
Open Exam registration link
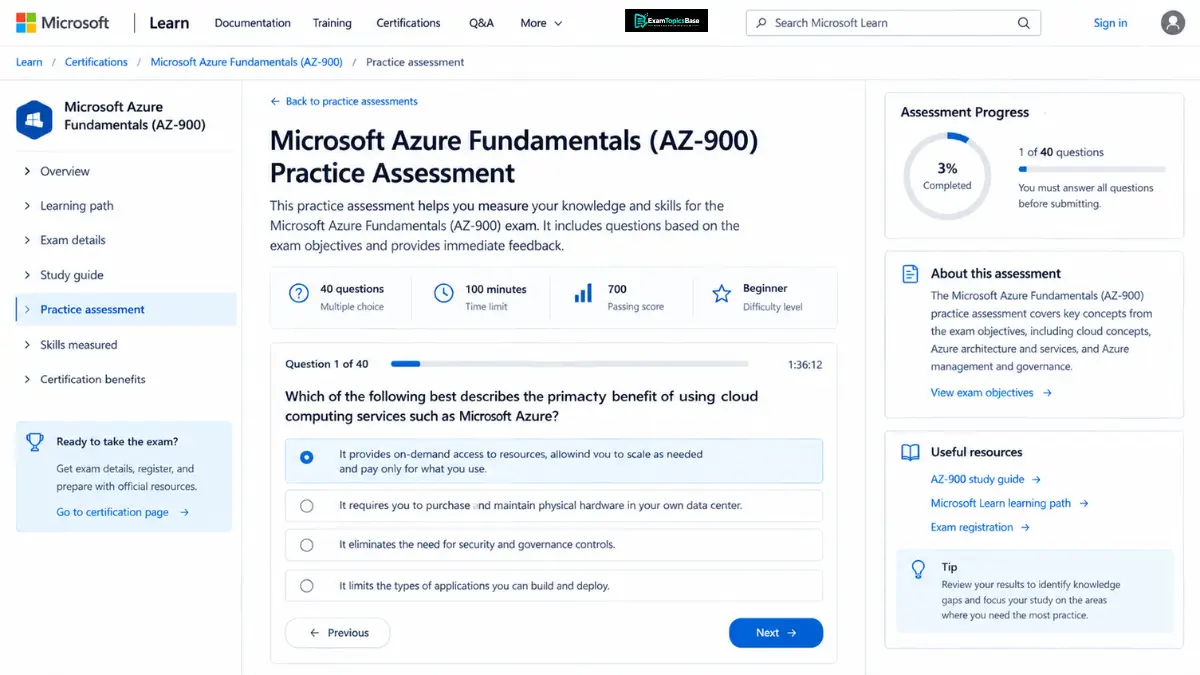(x=980, y=527)
